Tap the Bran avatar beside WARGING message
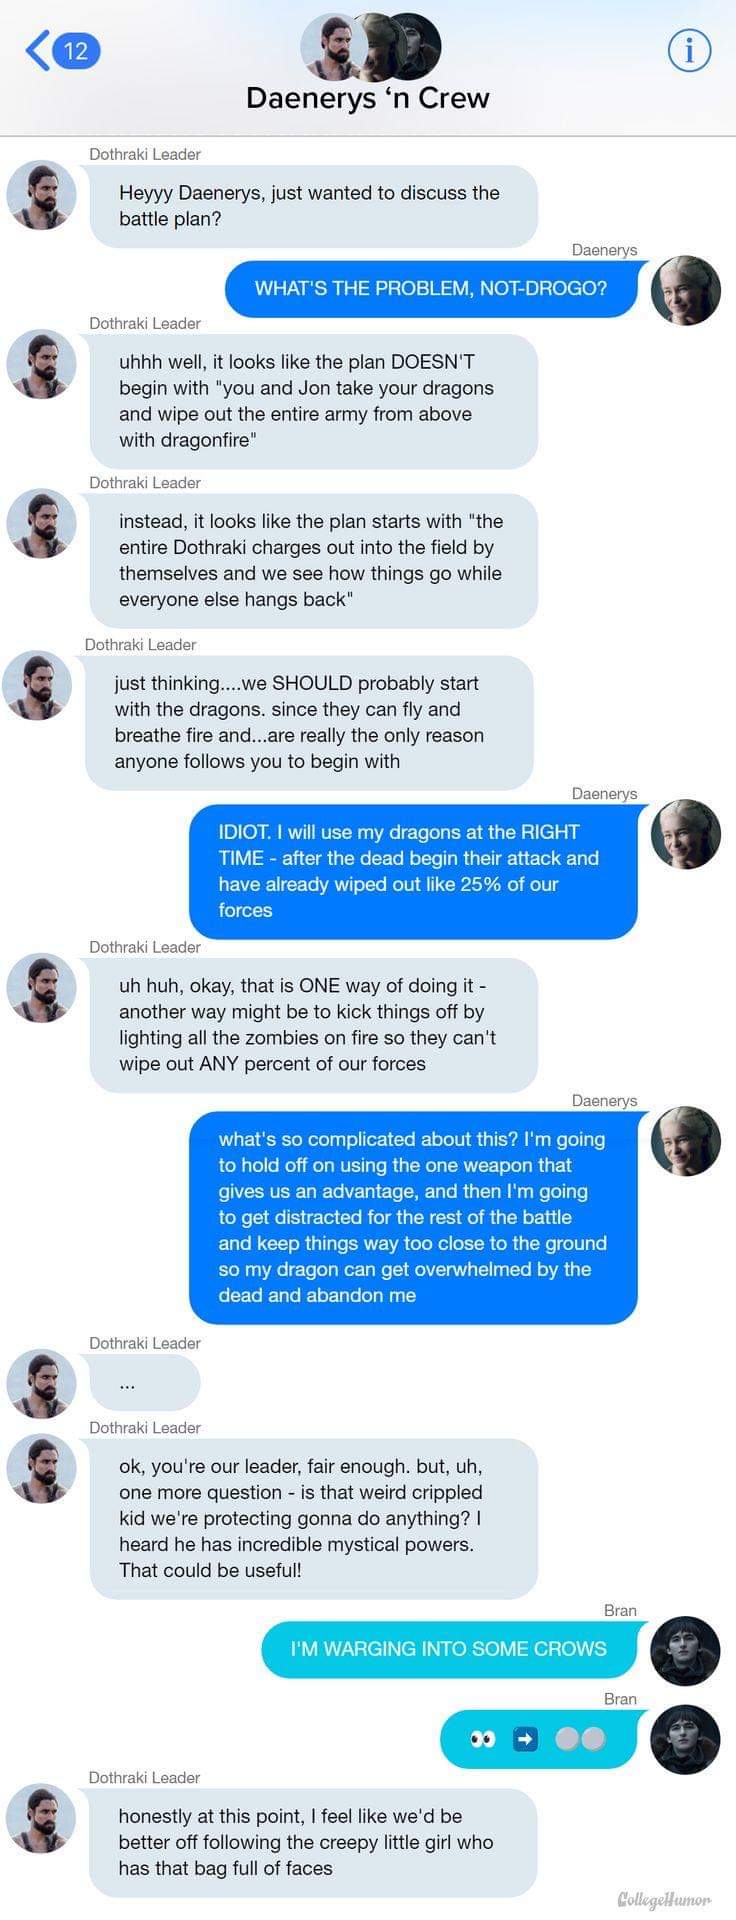The image size is (736, 1920). (686, 1651)
